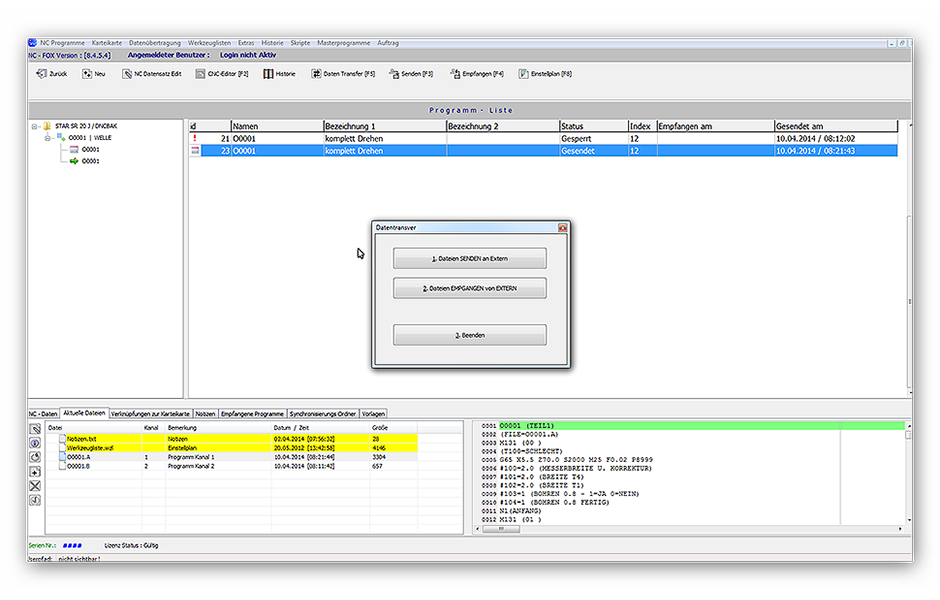Open the Werkzeuglisten menu
The width and height of the screenshot is (940, 600).
[x=209, y=44]
